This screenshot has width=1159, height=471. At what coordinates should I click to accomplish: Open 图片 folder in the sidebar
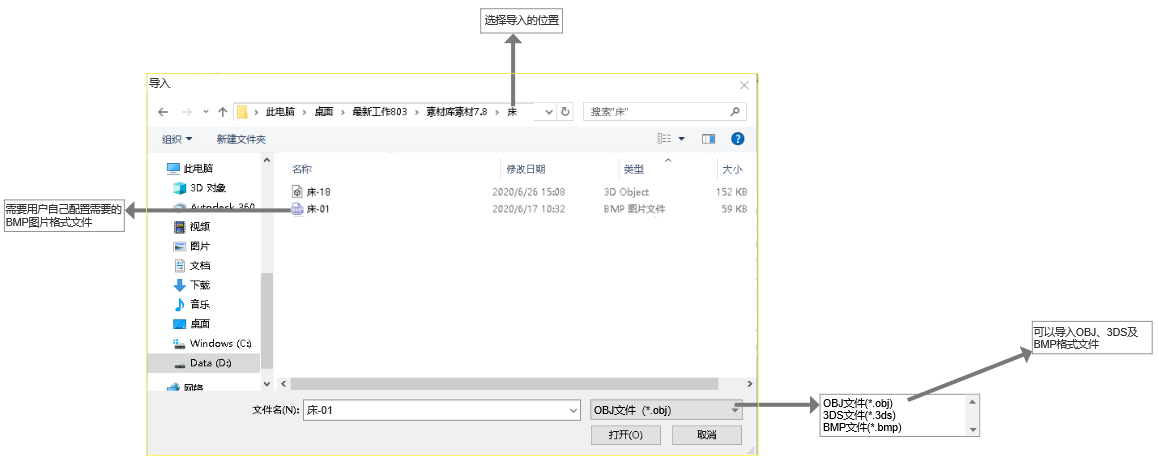pos(192,245)
